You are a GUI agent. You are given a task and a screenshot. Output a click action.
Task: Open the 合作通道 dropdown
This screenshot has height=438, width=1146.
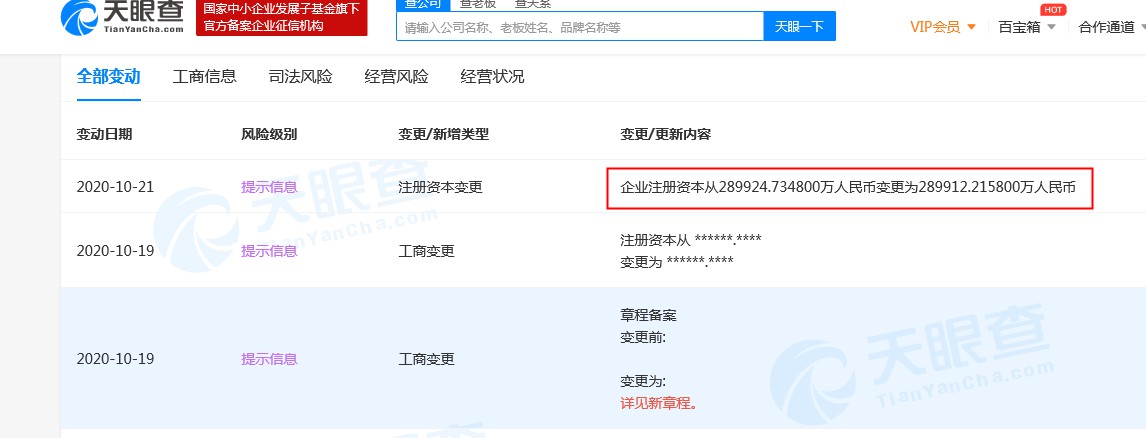1112,27
